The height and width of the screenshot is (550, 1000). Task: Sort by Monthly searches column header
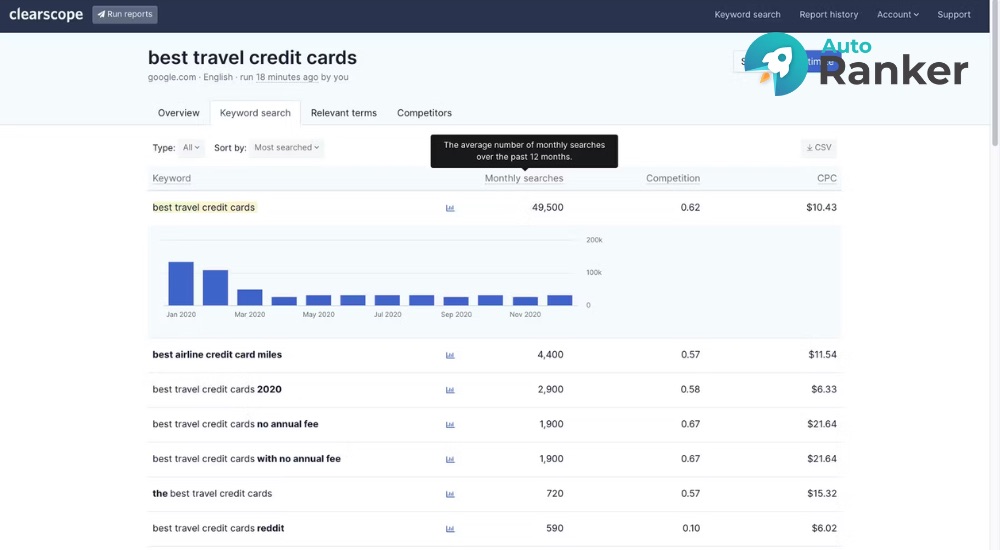[523, 178]
